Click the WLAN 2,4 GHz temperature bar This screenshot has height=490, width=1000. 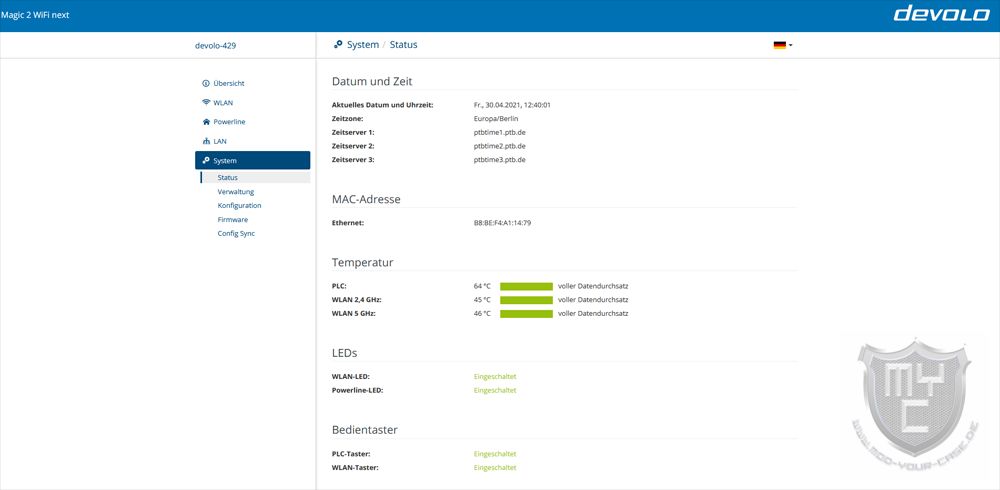point(526,300)
